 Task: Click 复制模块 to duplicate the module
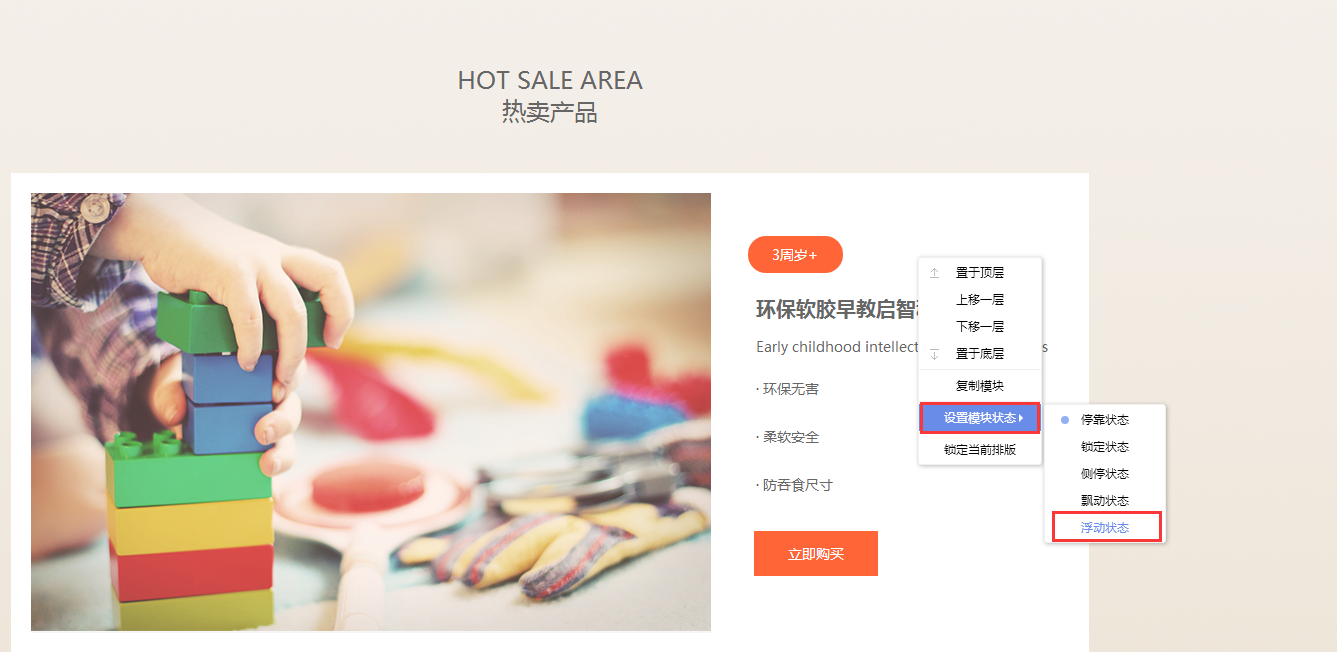(x=980, y=385)
